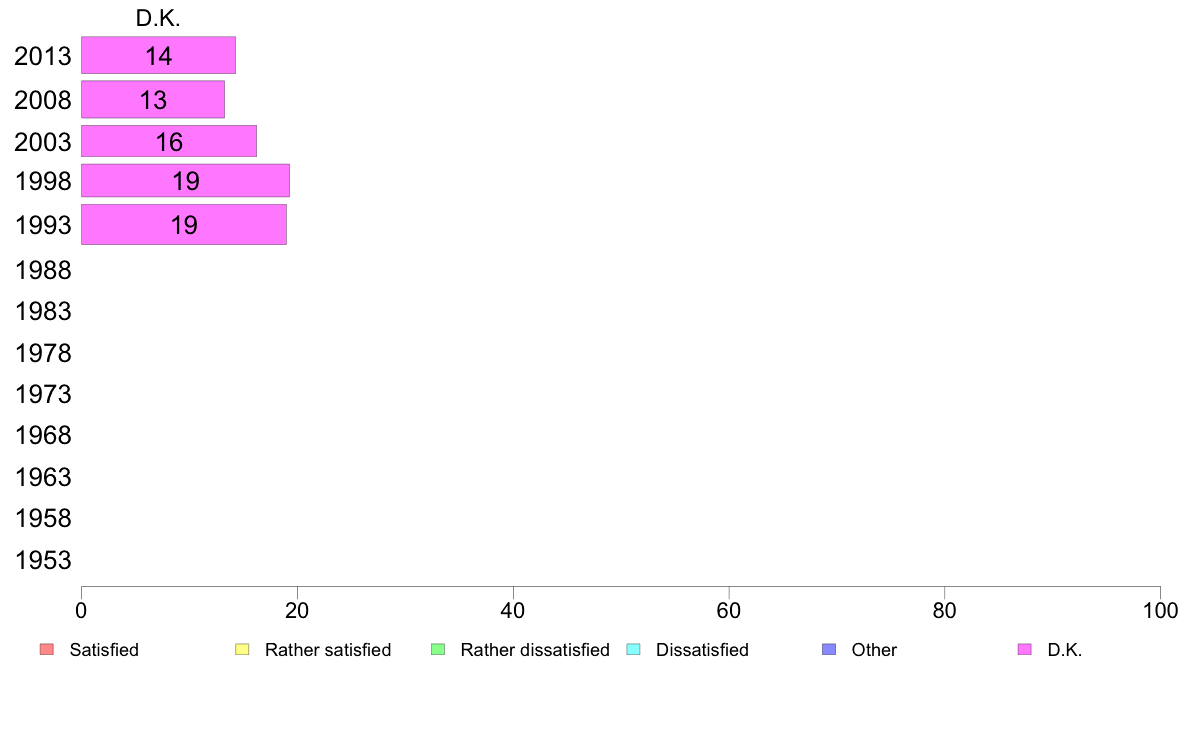Click the 1953 year axis label
Image resolution: width=1188 pixels, height=736 pixels.
click(43, 560)
